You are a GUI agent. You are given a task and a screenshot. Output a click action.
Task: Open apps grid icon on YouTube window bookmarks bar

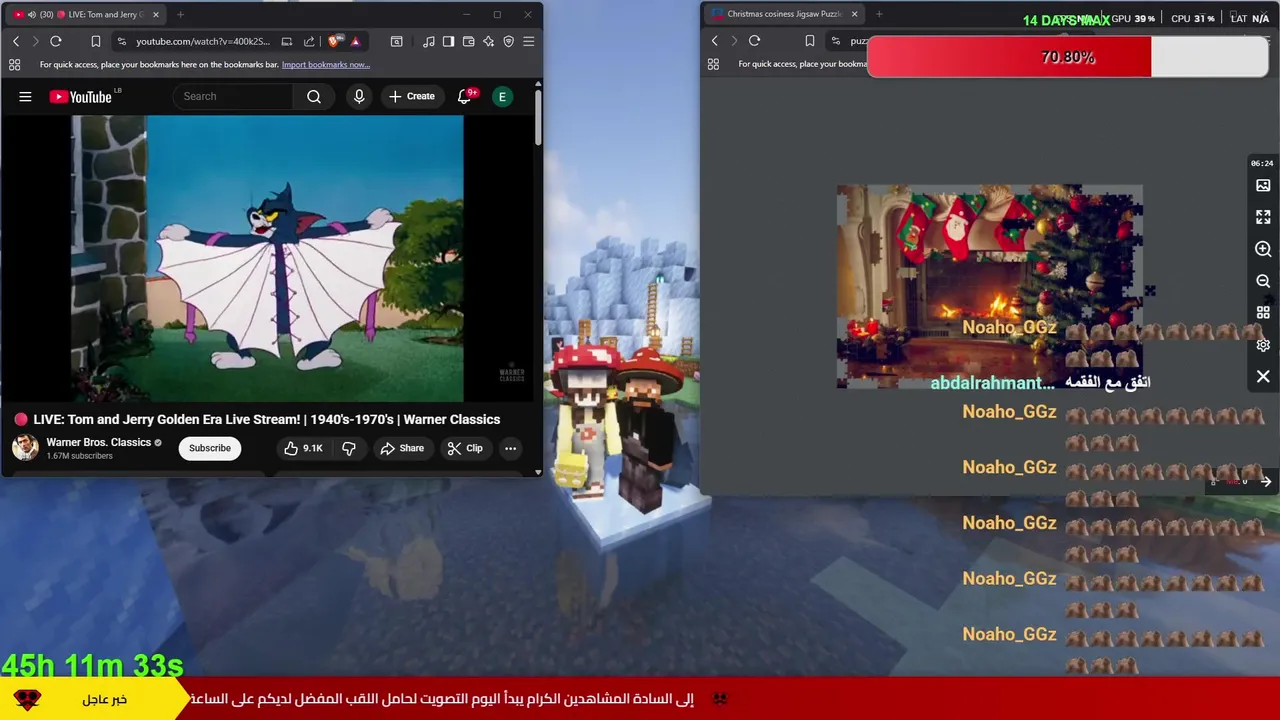(14, 65)
